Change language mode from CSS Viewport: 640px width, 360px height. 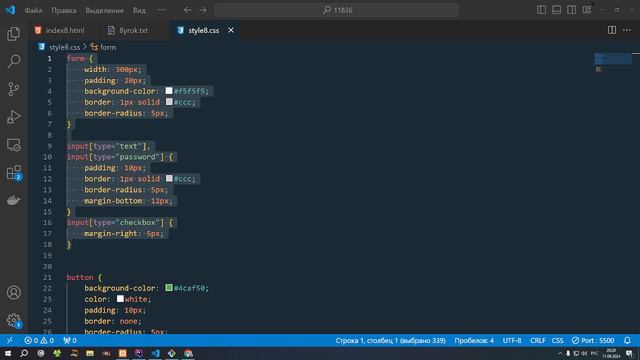(557, 340)
